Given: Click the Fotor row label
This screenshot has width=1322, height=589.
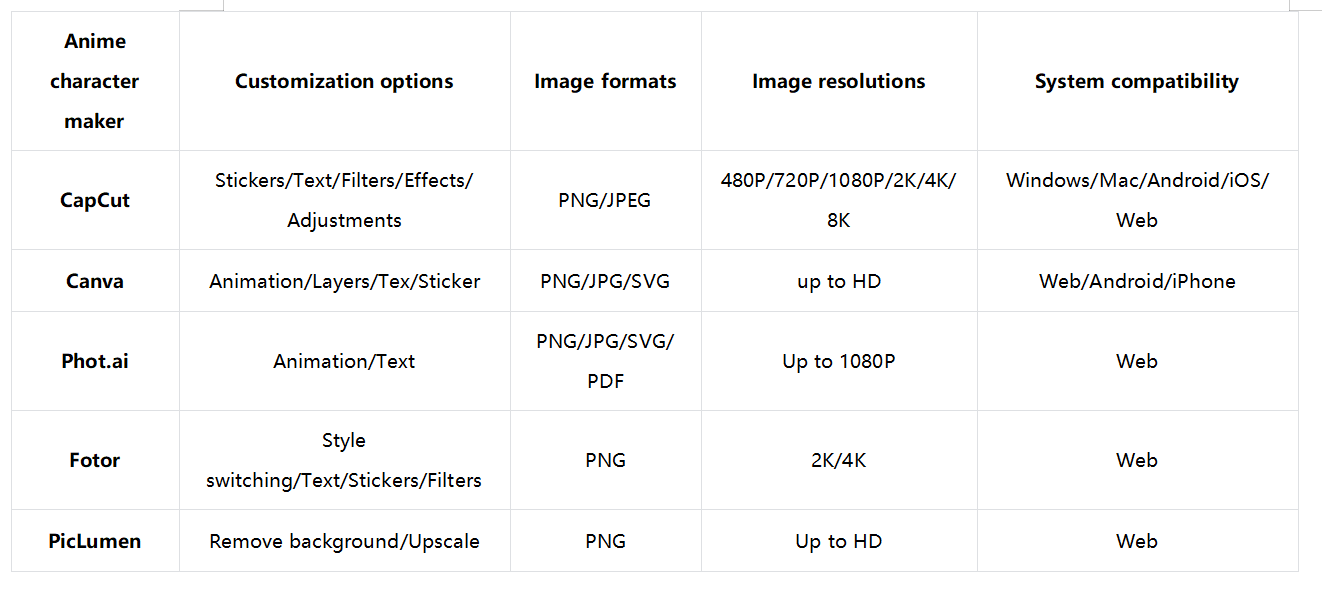Looking at the screenshot, I should 95,460.
